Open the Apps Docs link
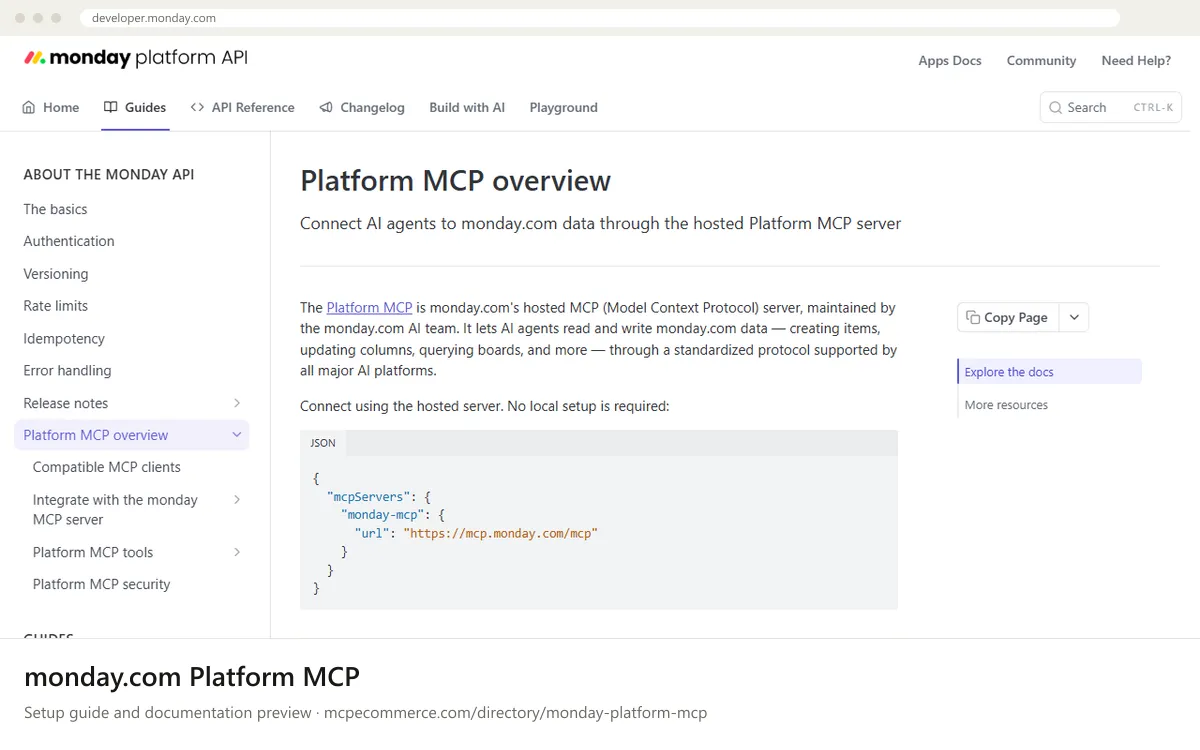 pyautogui.click(x=950, y=61)
